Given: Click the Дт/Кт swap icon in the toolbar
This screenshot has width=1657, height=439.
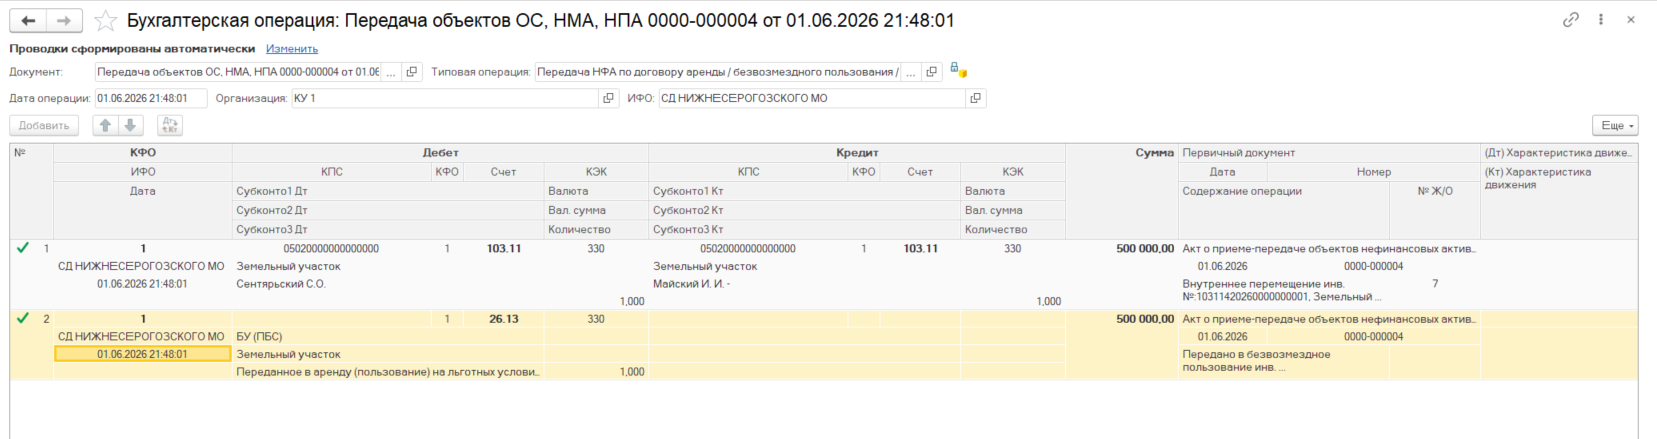Looking at the screenshot, I should (x=170, y=125).
